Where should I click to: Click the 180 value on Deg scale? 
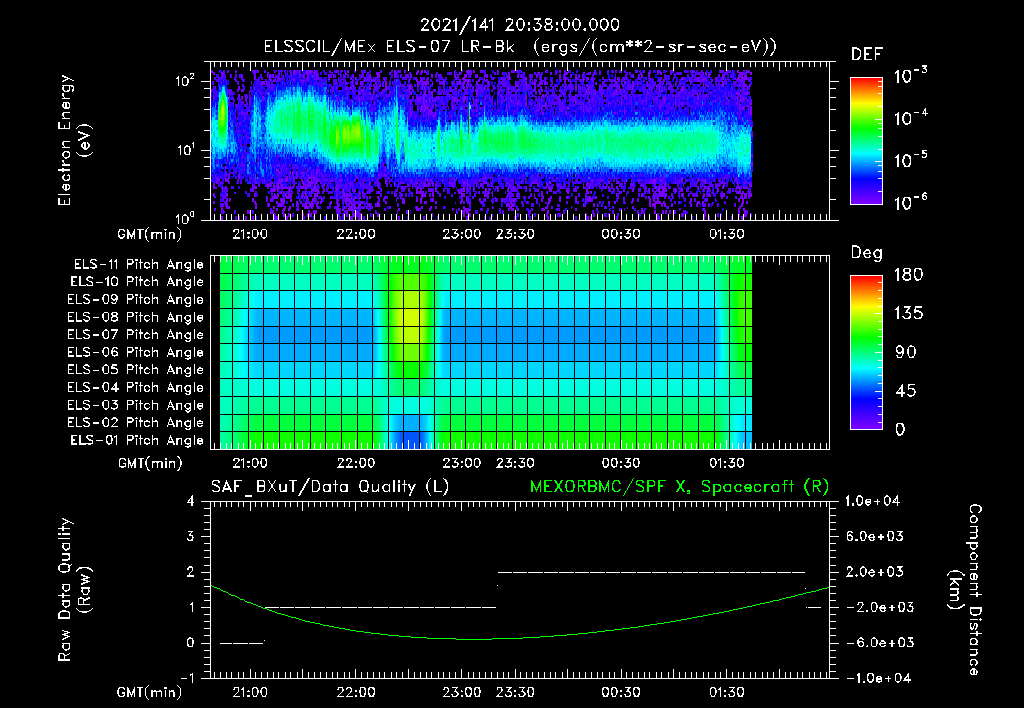pyautogui.click(x=908, y=274)
